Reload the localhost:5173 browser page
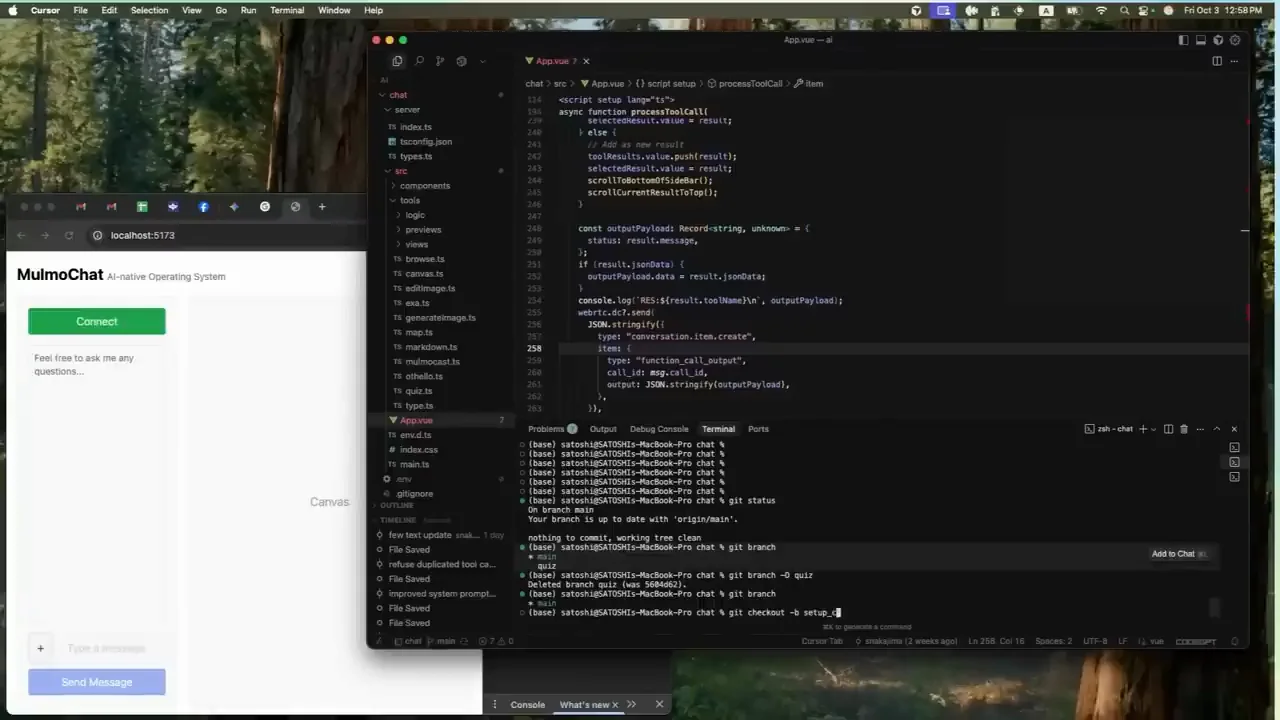 pos(69,235)
